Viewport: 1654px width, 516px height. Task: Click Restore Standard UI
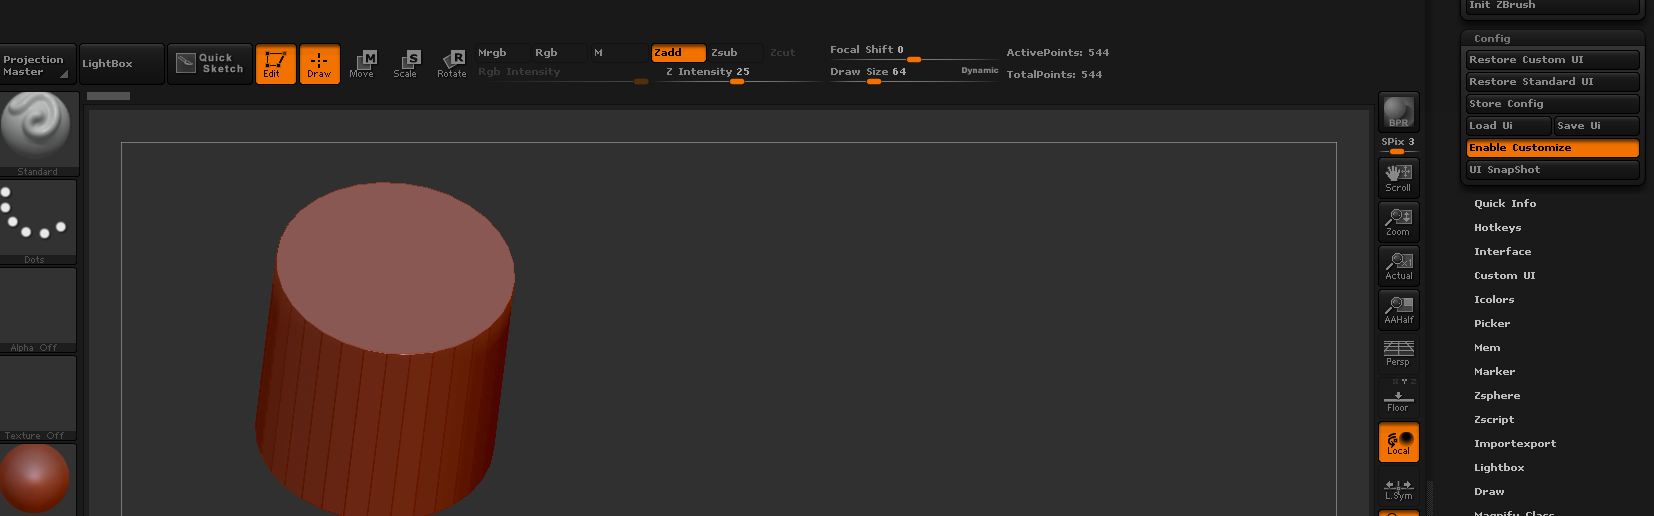click(x=1553, y=82)
